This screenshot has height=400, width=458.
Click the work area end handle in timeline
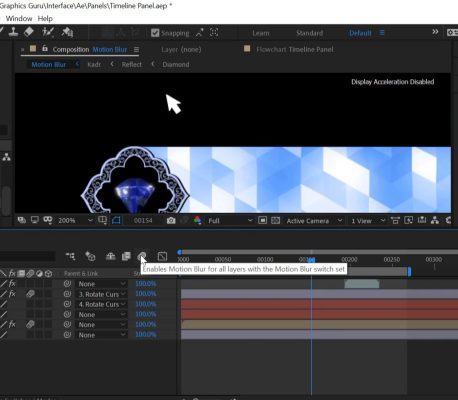pos(409,272)
